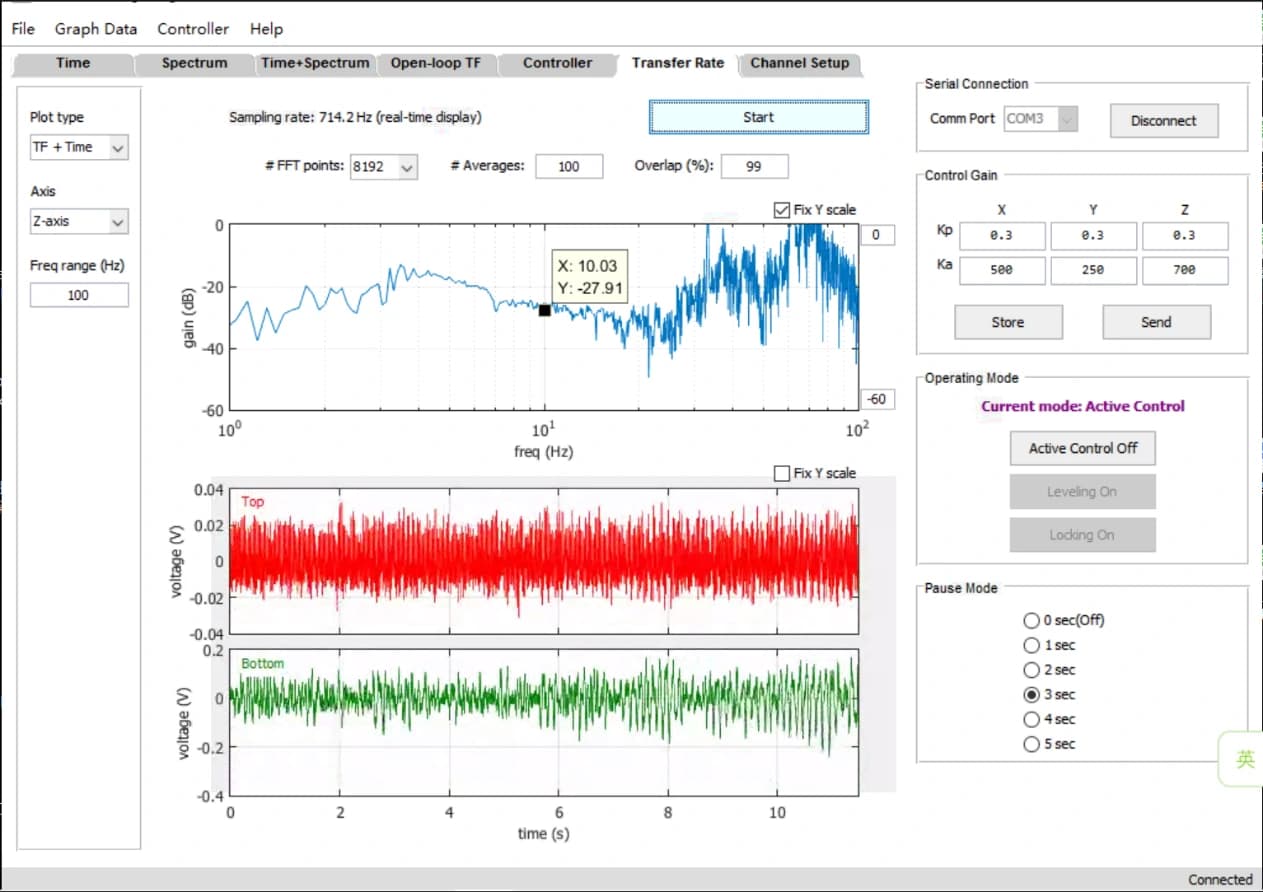
Task: Click the freq (Hz) axis label
Action: [544, 452]
